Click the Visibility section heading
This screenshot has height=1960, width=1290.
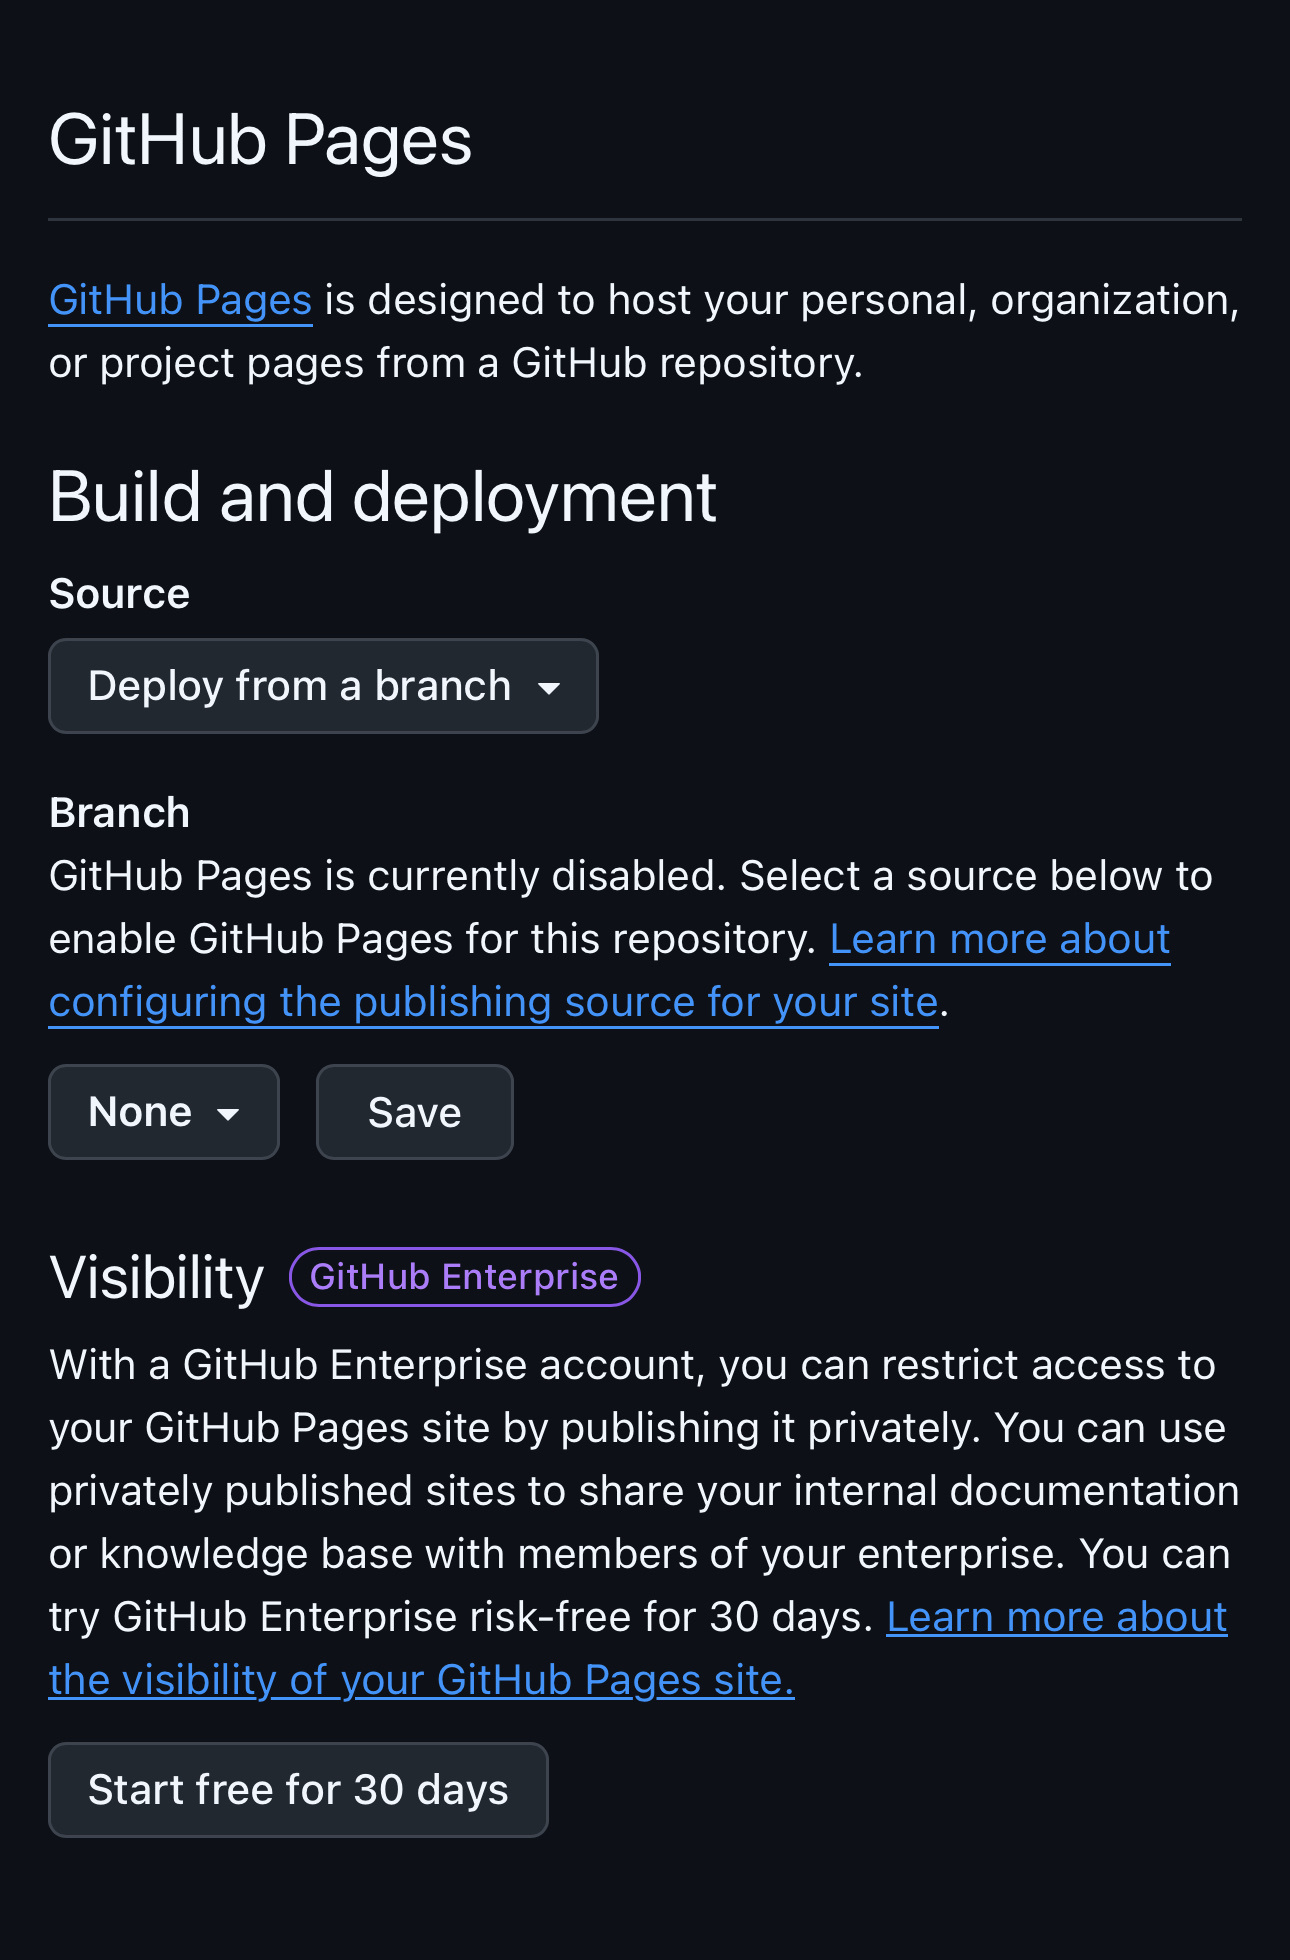pos(157,1277)
